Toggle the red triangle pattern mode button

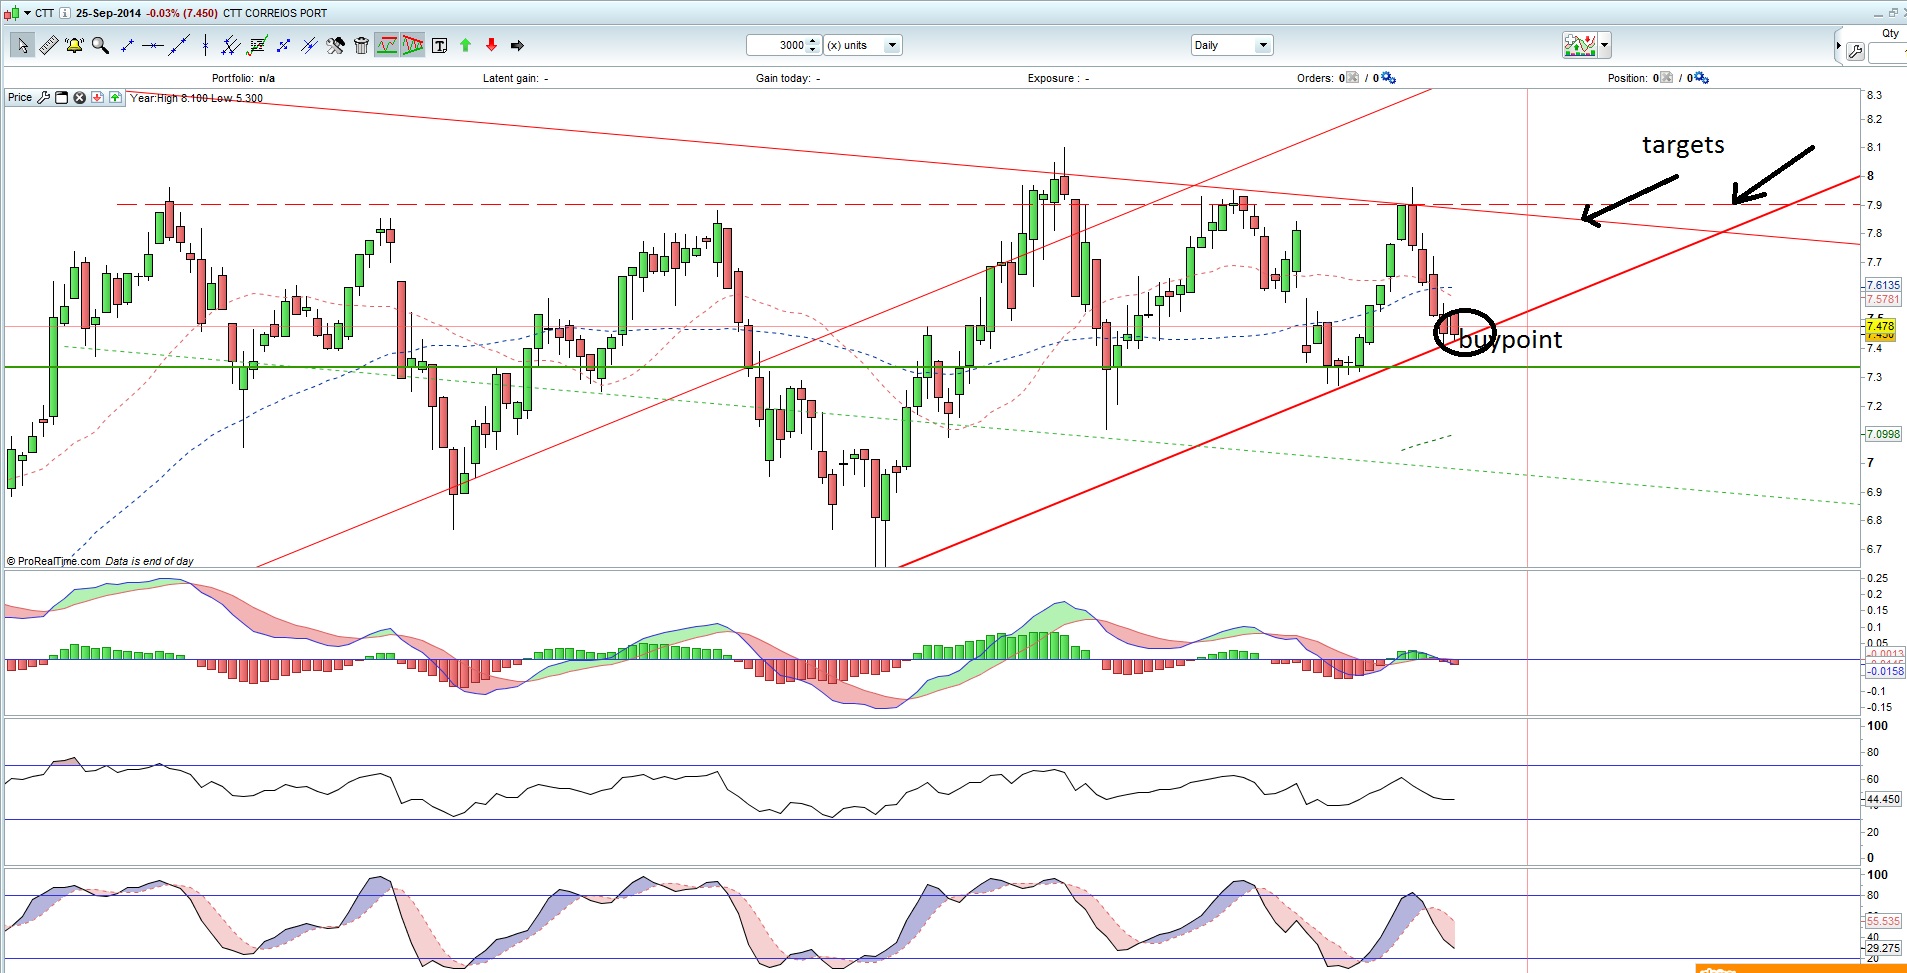coord(413,45)
